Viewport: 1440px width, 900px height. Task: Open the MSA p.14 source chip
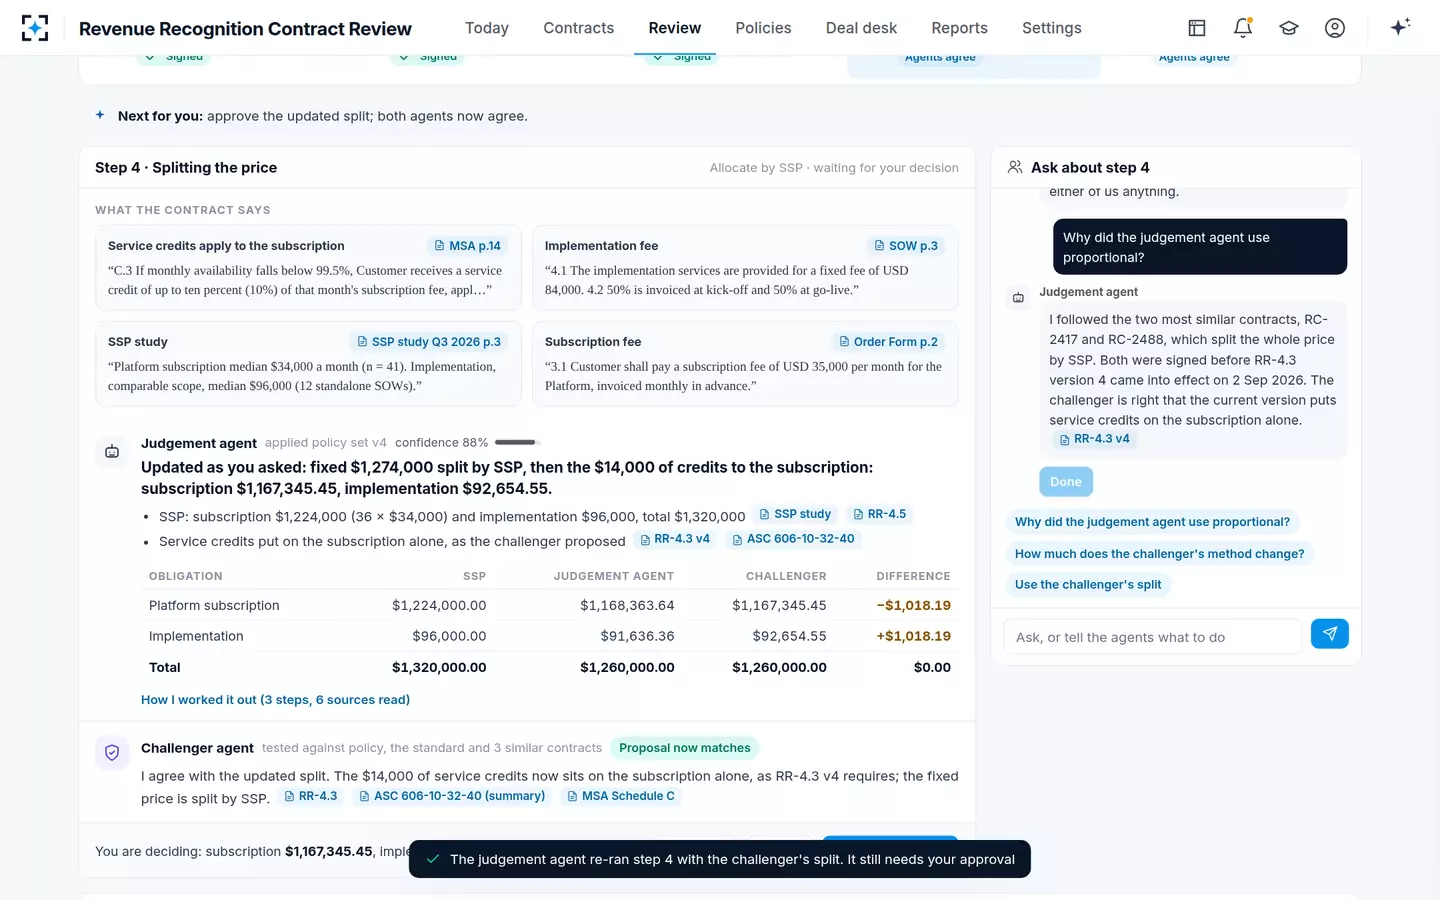pos(467,246)
